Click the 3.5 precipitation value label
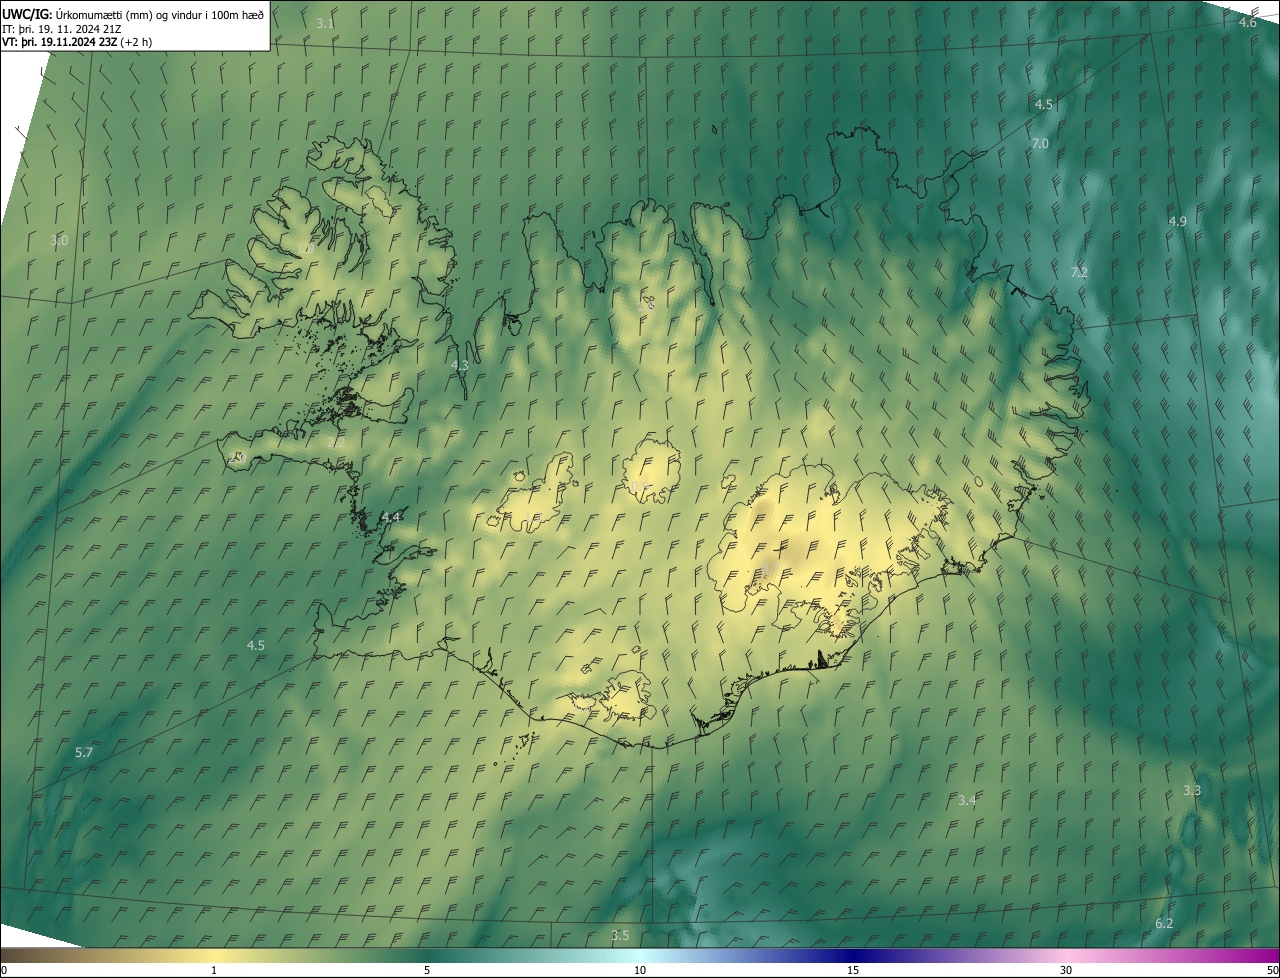 click(620, 935)
